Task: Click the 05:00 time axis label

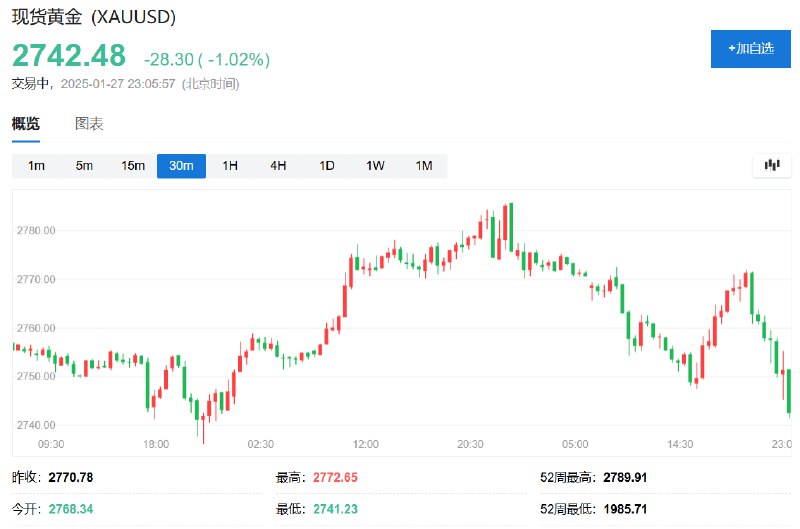Action: [575, 444]
